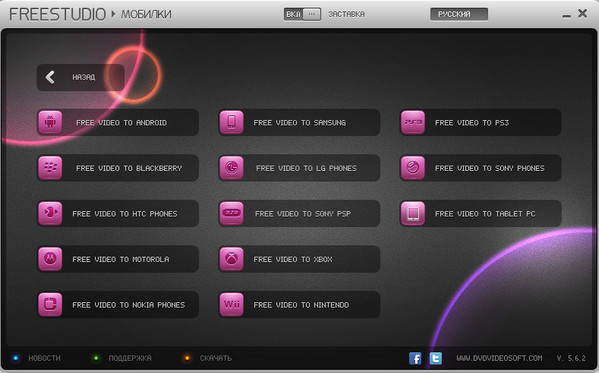Open Free Video to Android label
The height and width of the screenshot is (373, 599).
pos(121,123)
